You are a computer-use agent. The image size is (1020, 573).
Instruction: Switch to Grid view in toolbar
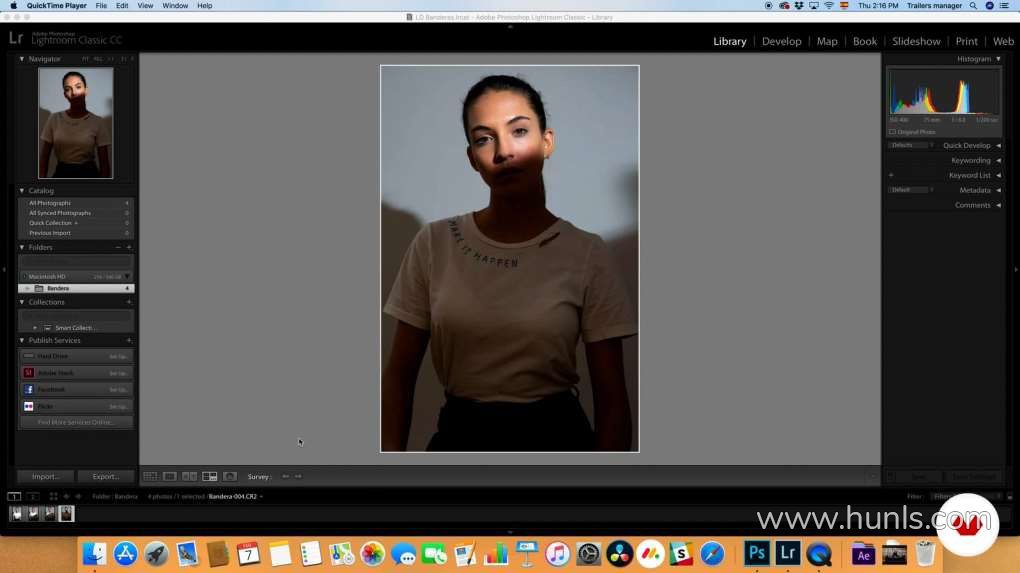pyautogui.click(x=150, y=477)
